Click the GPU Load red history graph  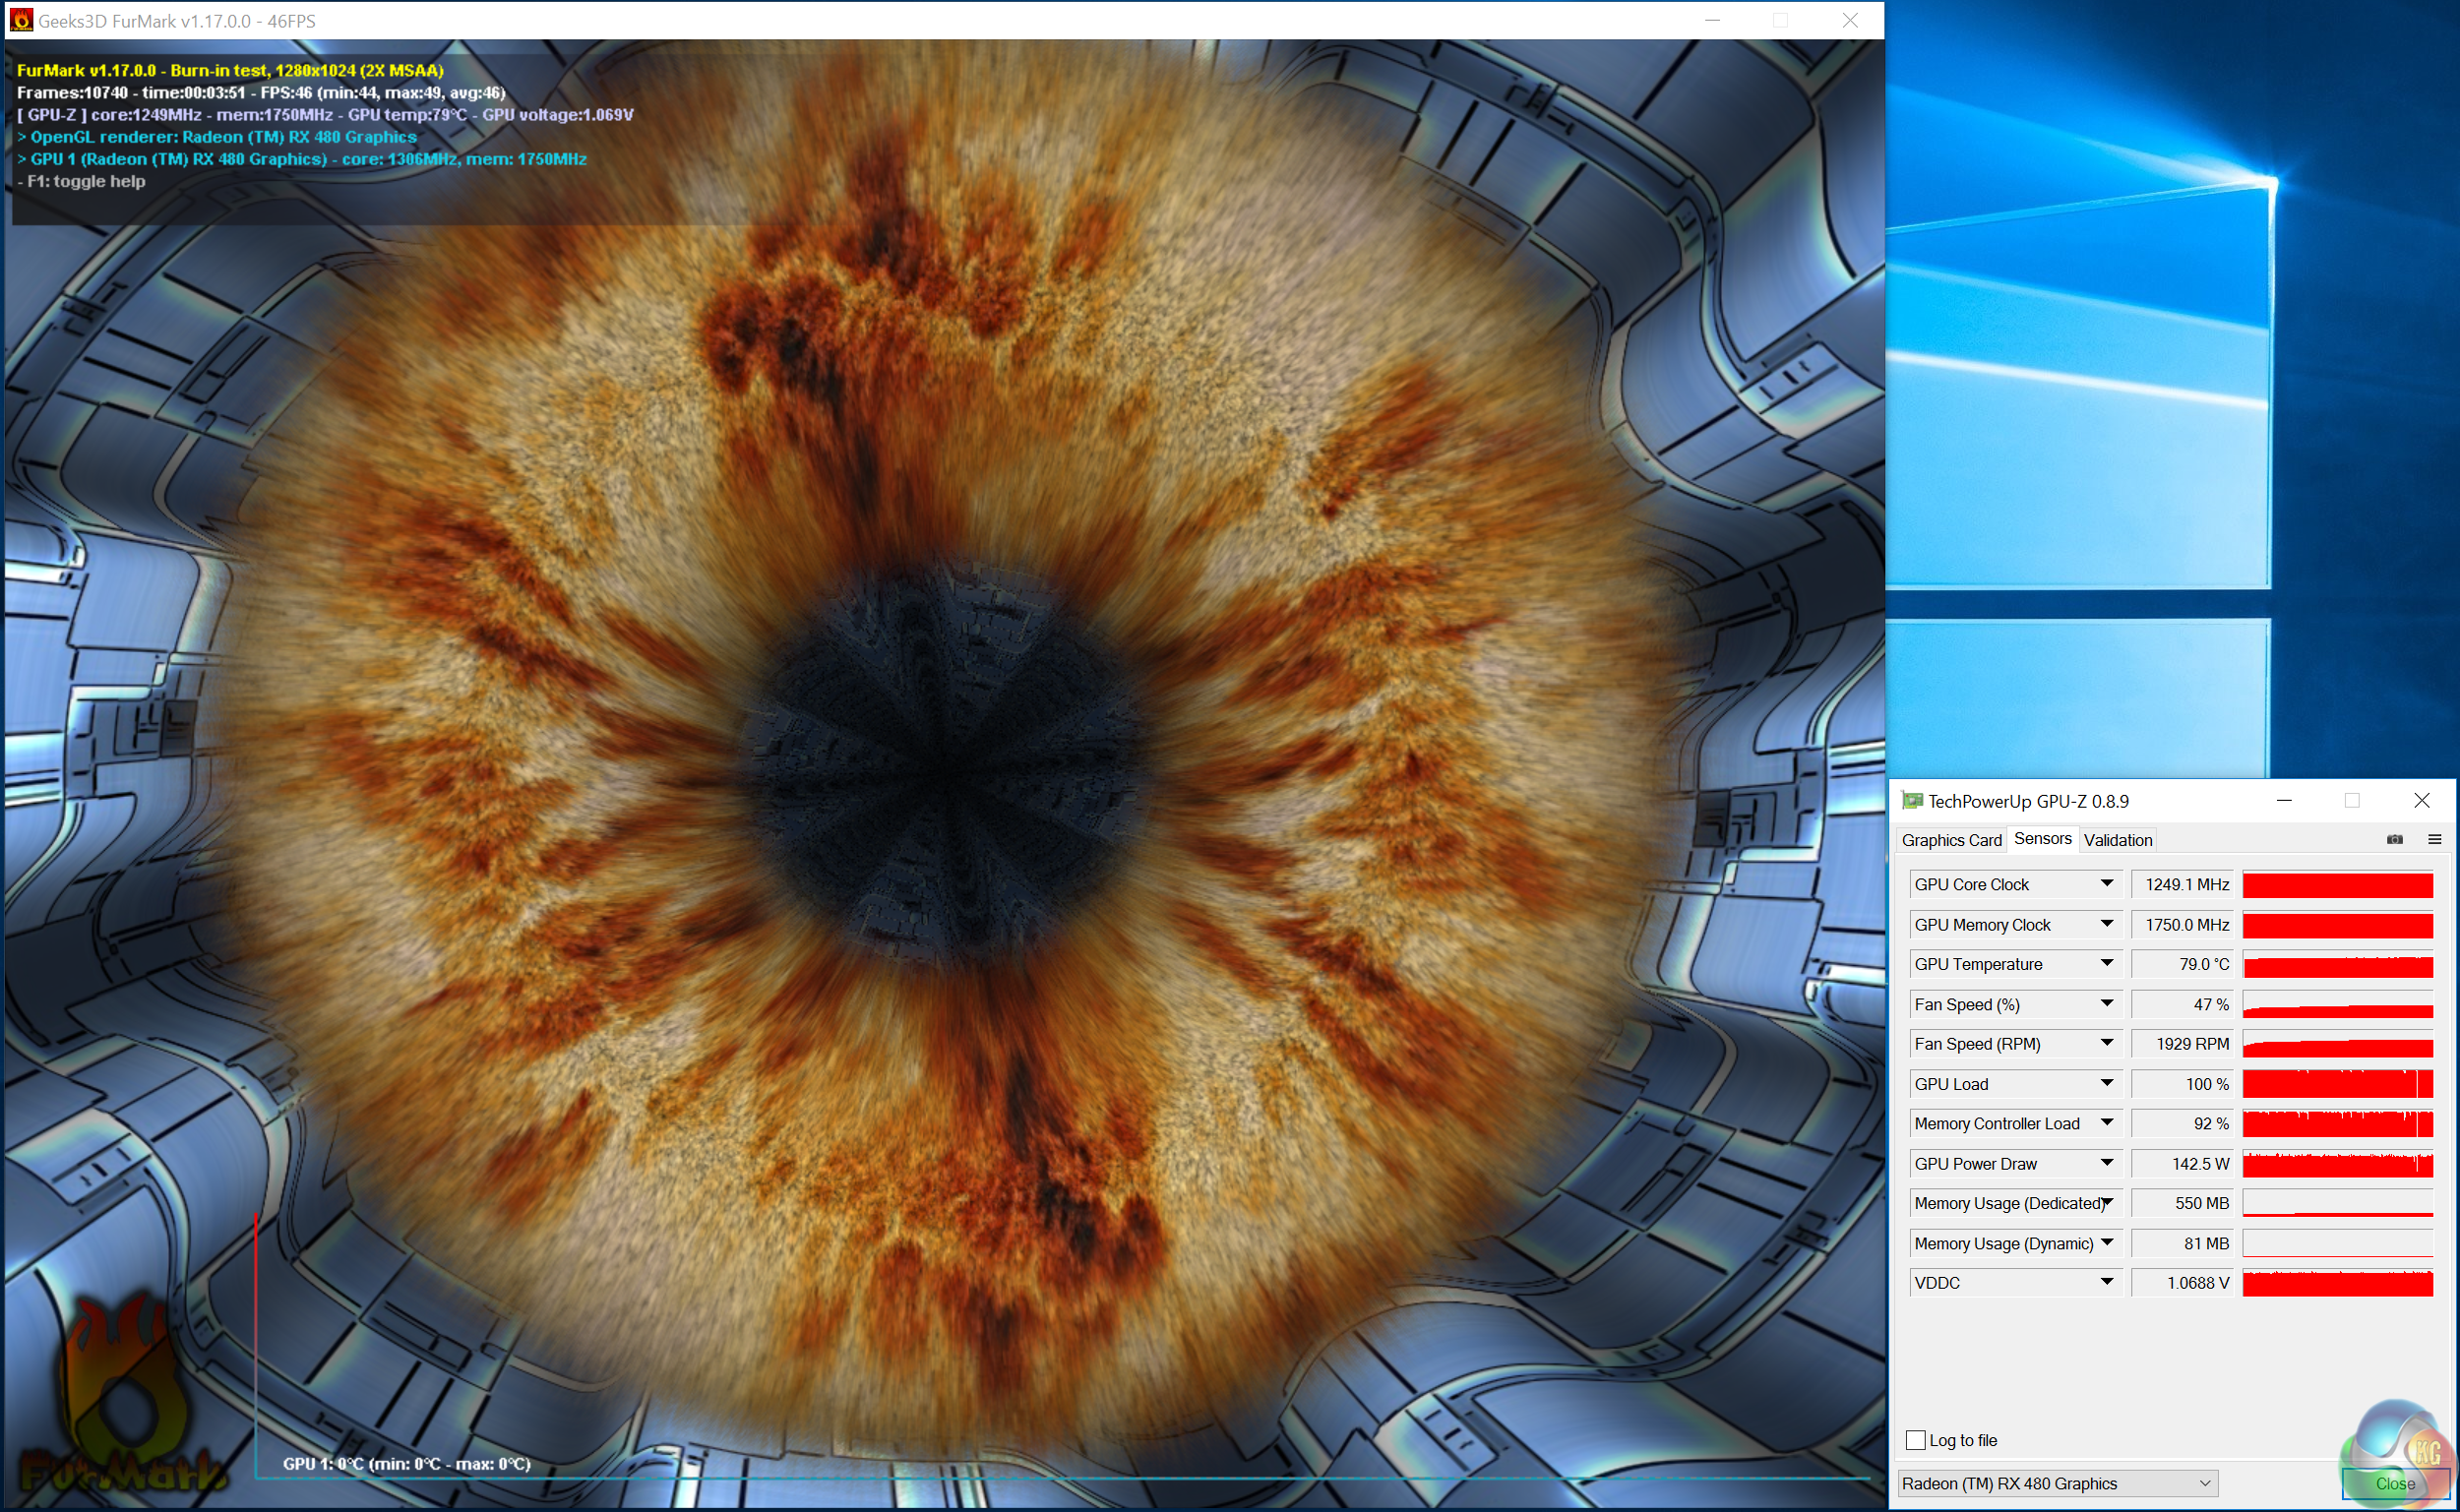(2337, 1084)
